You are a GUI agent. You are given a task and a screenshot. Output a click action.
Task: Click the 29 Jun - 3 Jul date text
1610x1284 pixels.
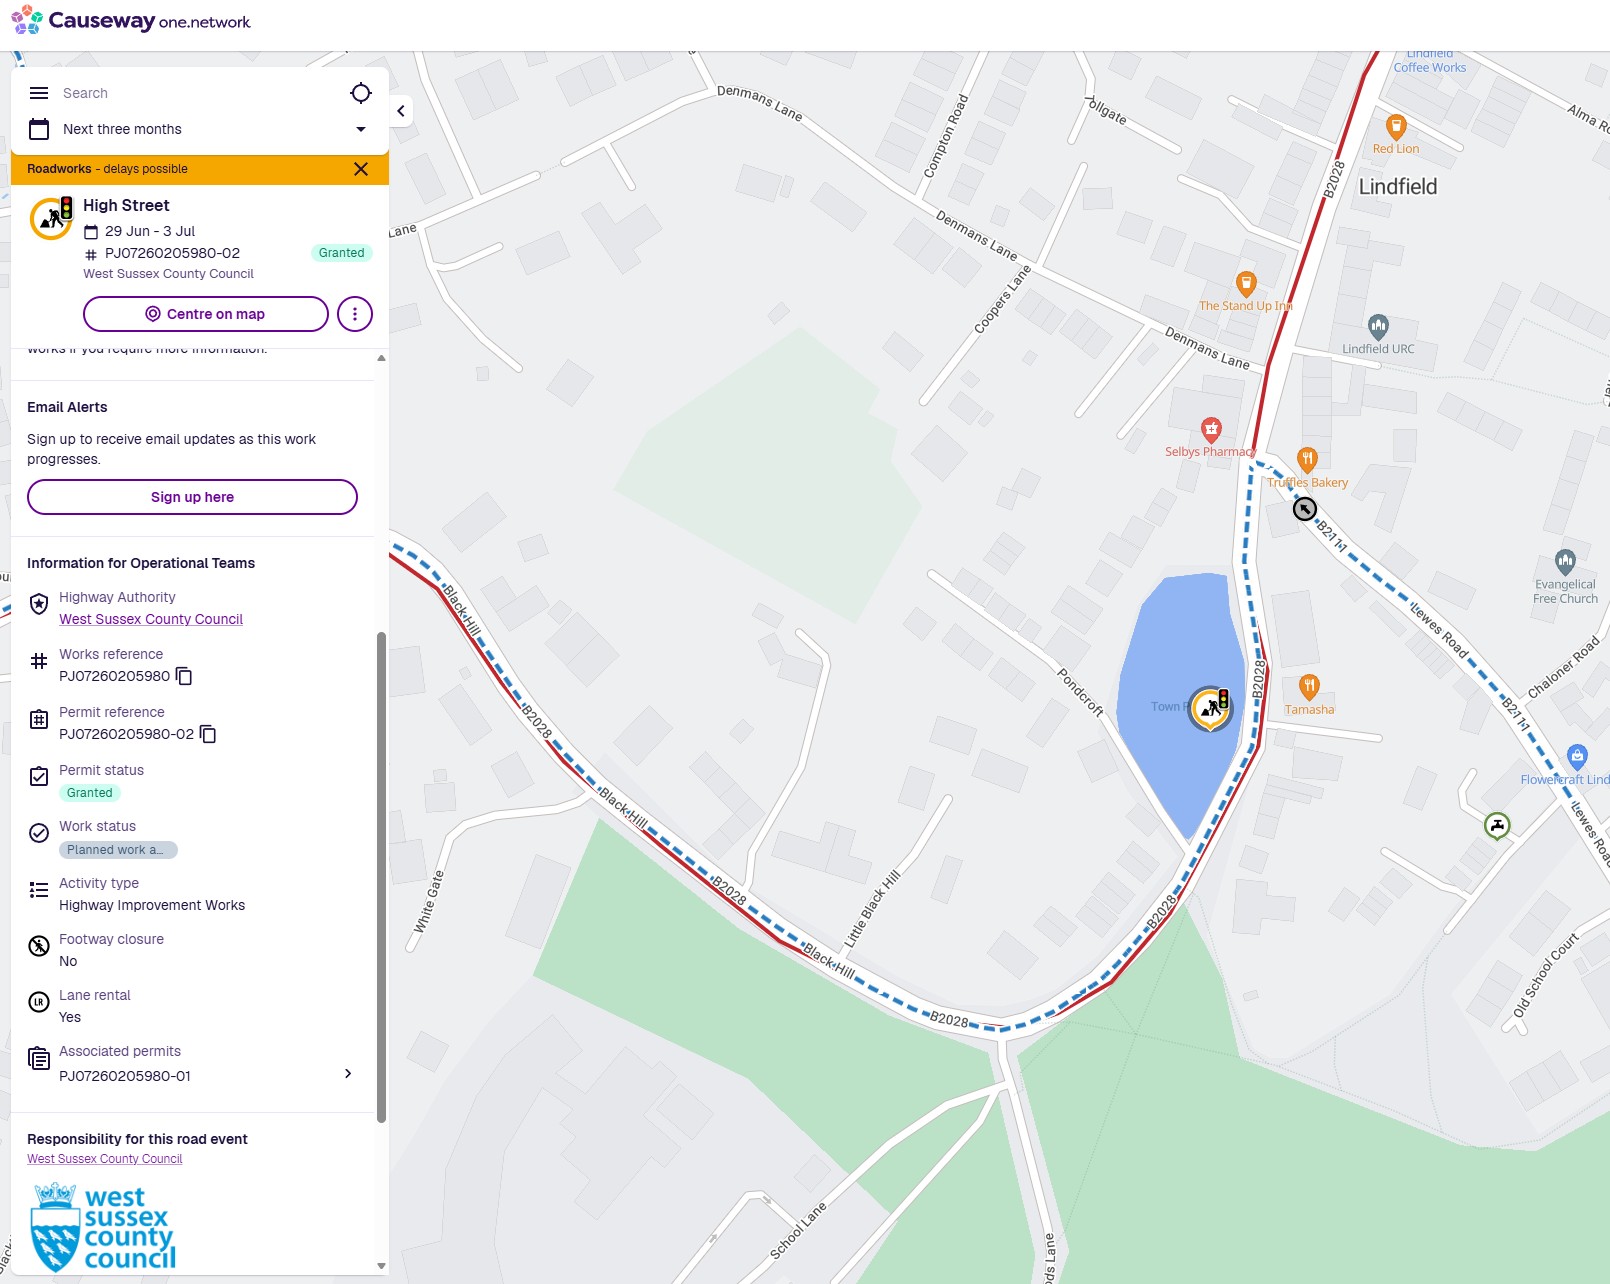(x=150, y=231)
